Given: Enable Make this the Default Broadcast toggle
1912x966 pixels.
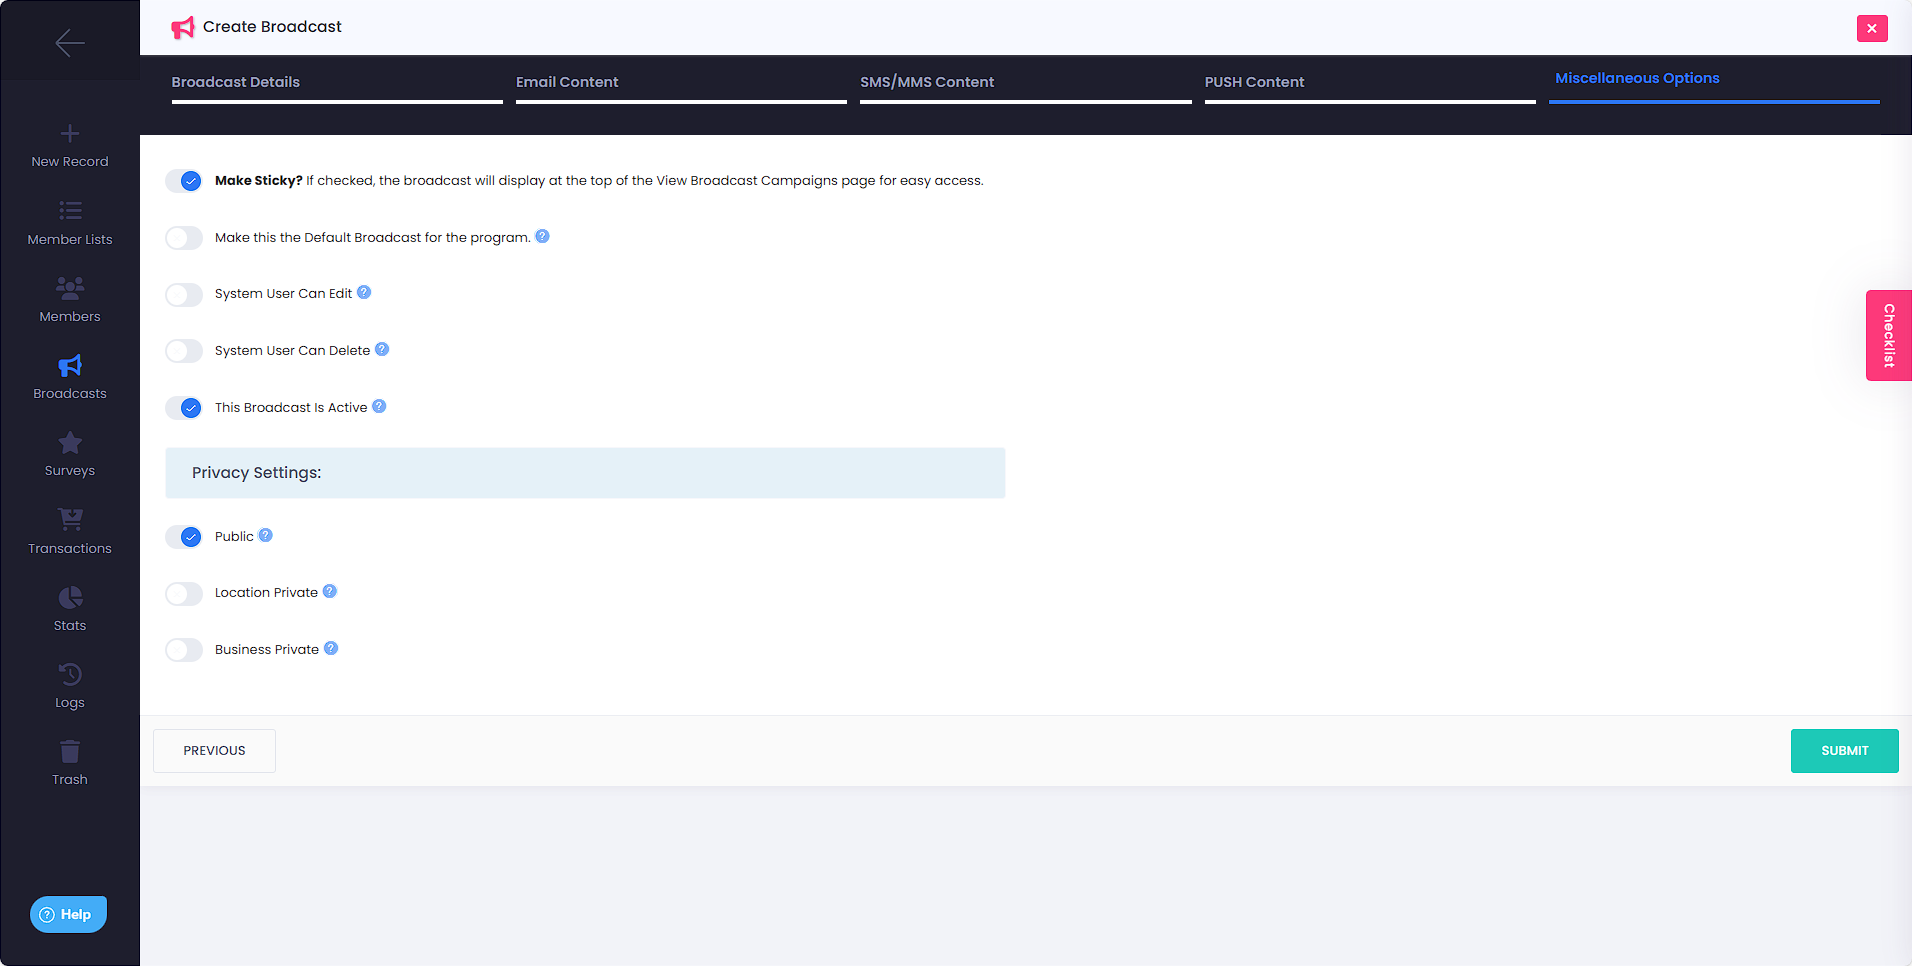Looking at the screenshot, I should point(184,238).
